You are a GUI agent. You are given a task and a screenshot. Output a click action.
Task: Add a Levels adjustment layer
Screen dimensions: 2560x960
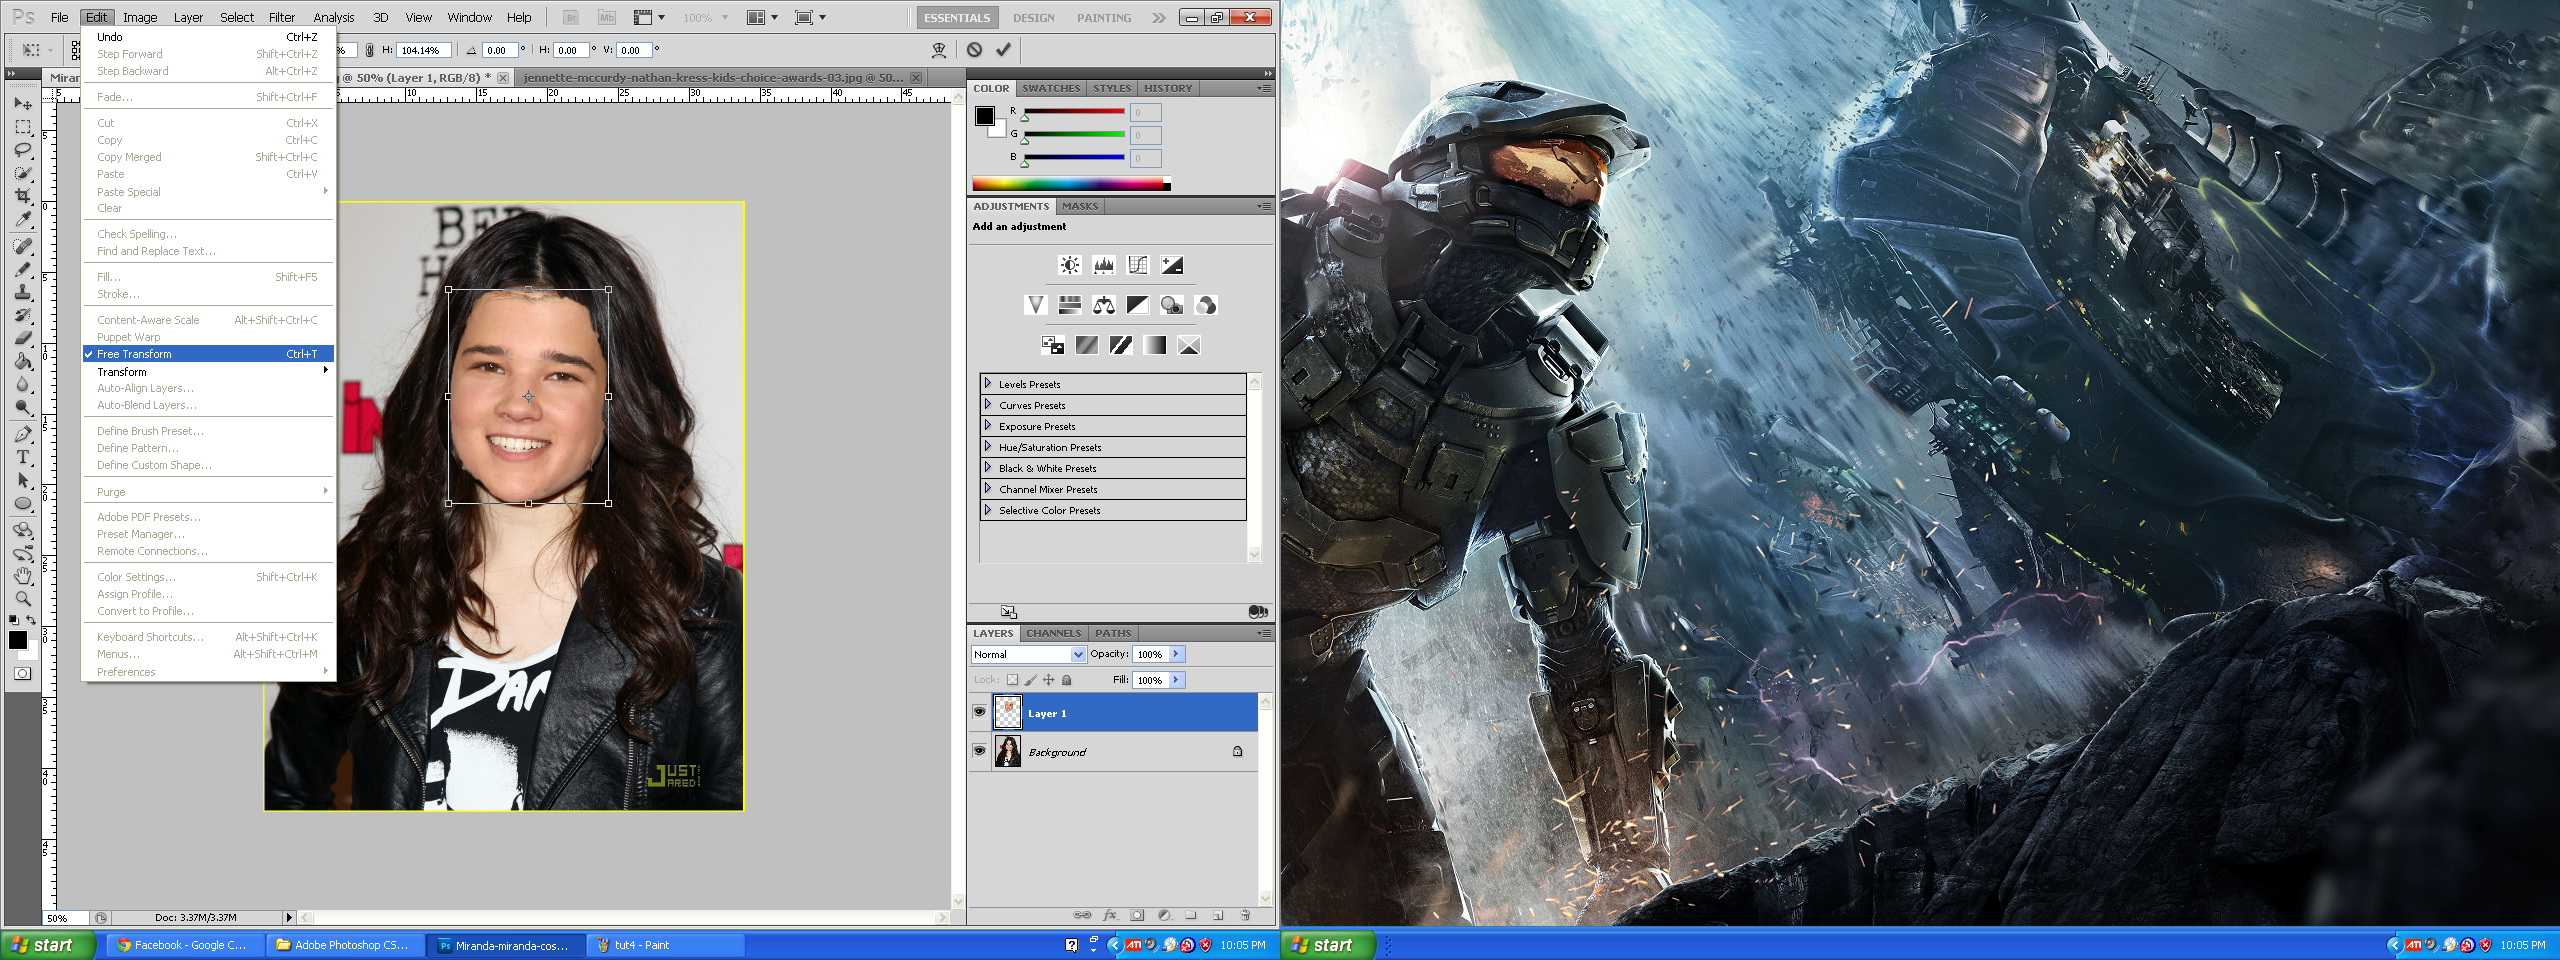(x=1104, y=265)
